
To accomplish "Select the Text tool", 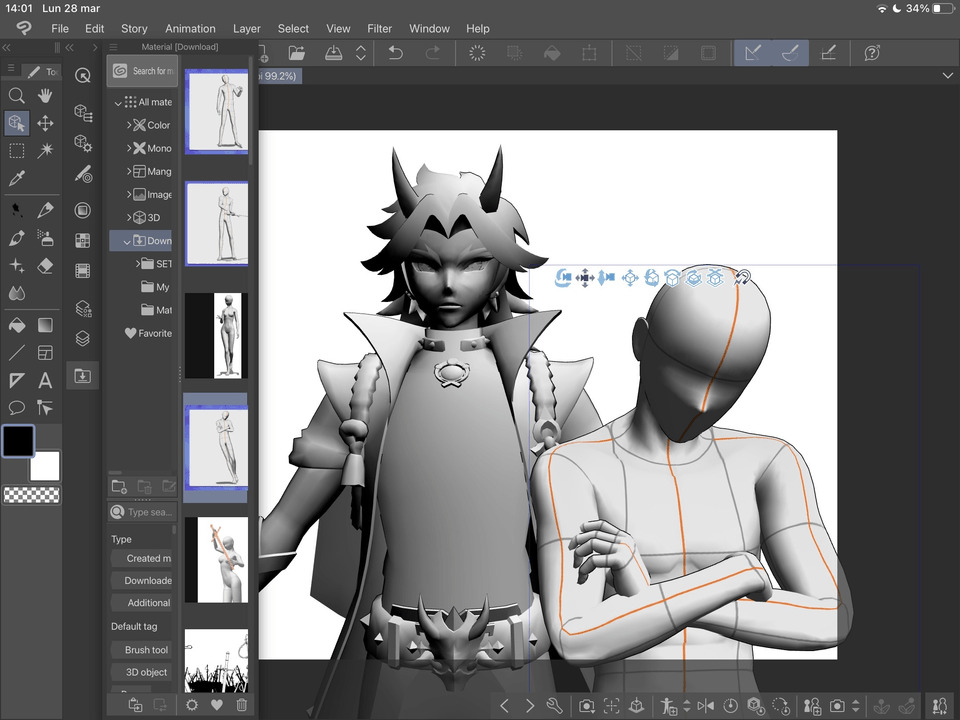I will coord(45,380).
